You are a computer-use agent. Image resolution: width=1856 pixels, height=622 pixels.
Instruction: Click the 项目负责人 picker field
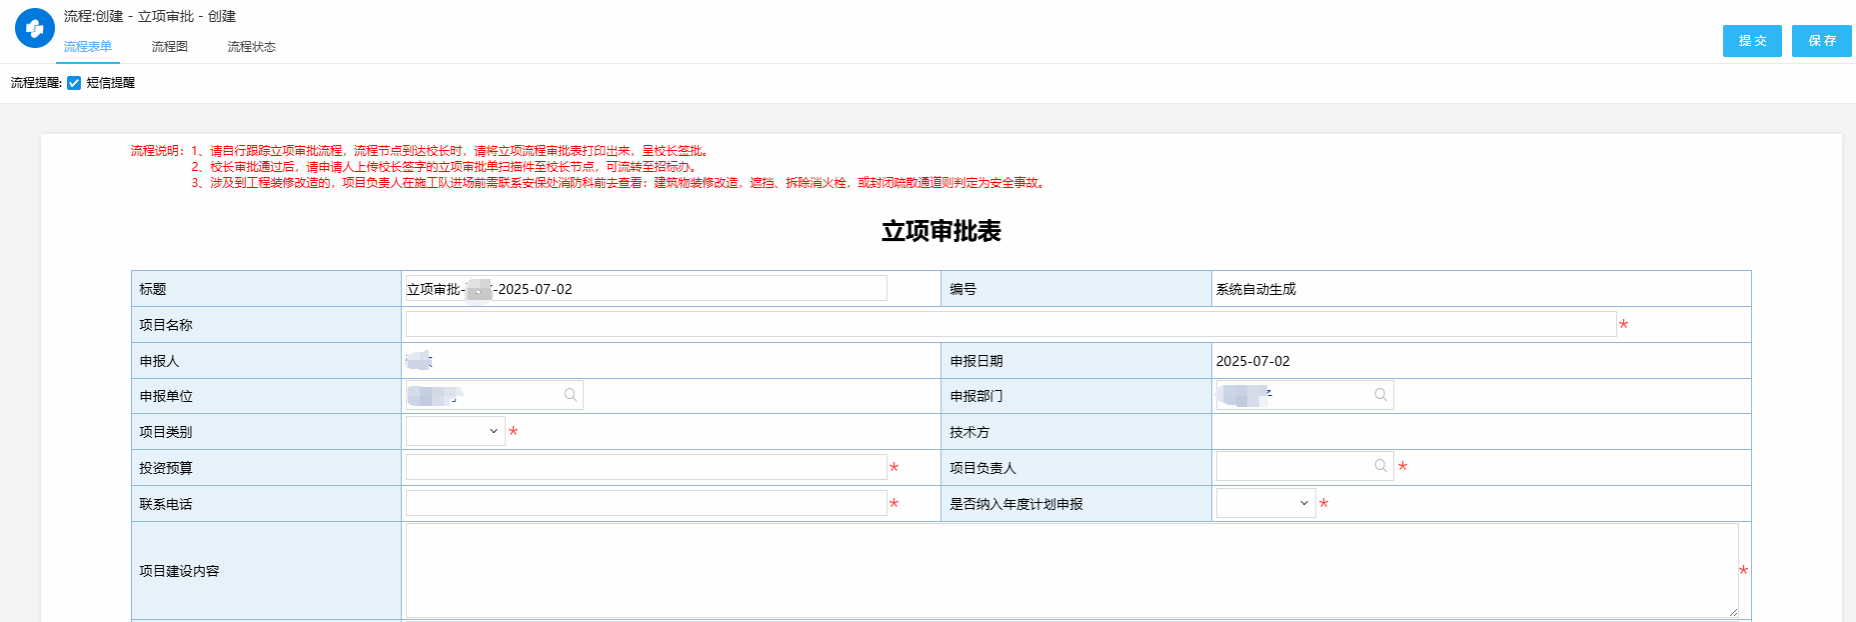click(x=1294, y=466)
